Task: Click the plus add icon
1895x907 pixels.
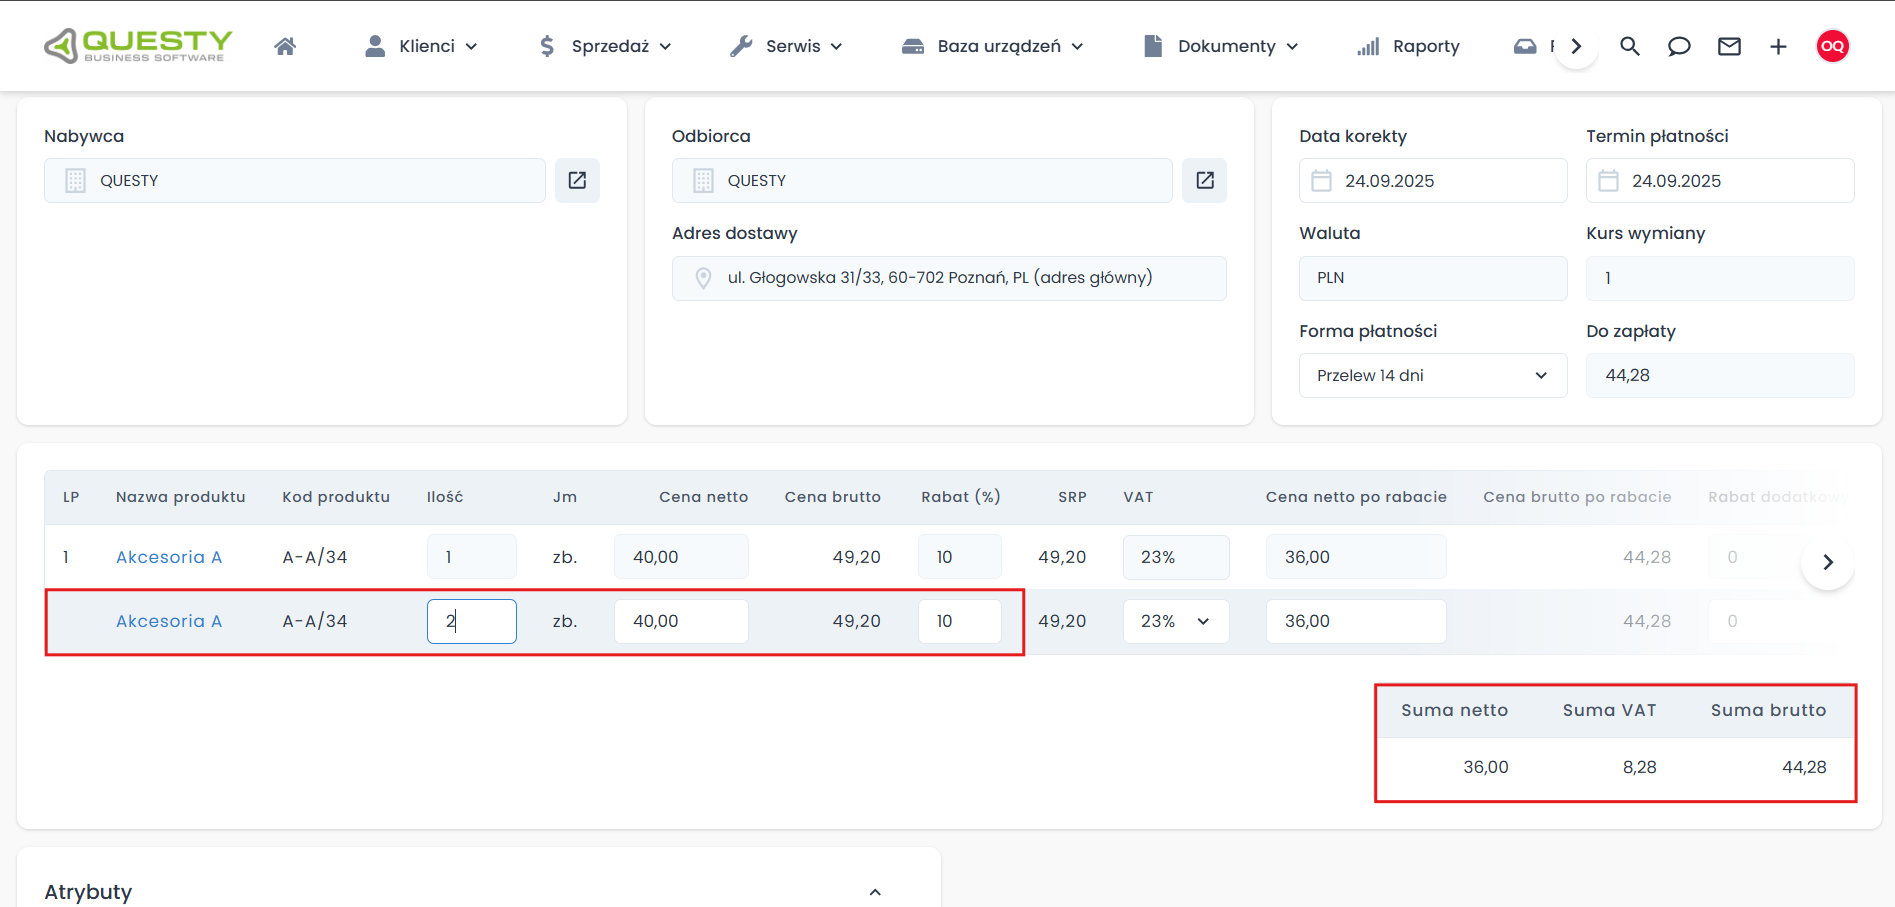Action: pyautogui.click(x=1778, y=46)
